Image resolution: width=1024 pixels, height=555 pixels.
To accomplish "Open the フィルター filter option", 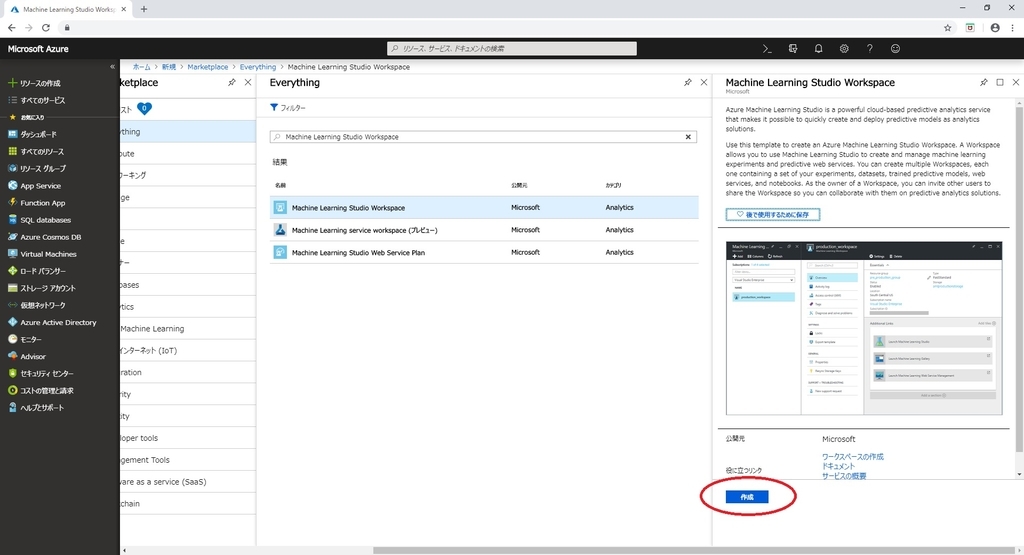I will (x=288, y=108).
